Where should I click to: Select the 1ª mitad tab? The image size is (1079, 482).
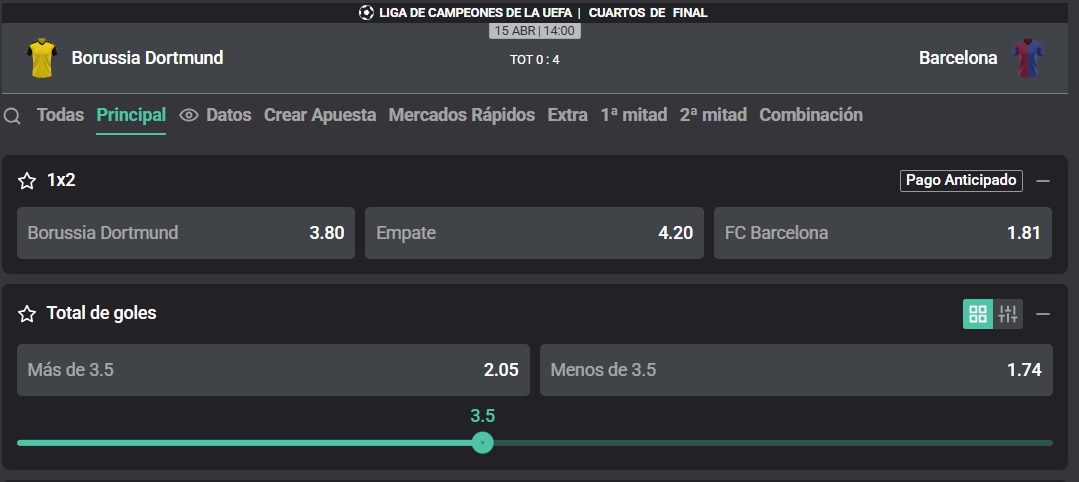tap(634, 115)
